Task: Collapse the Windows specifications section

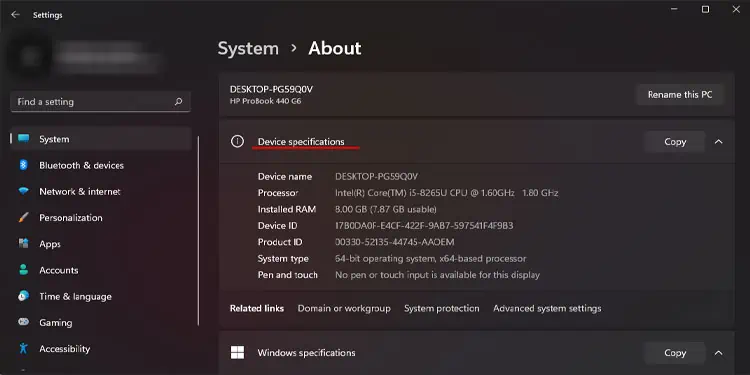Action: click(718, 353)
